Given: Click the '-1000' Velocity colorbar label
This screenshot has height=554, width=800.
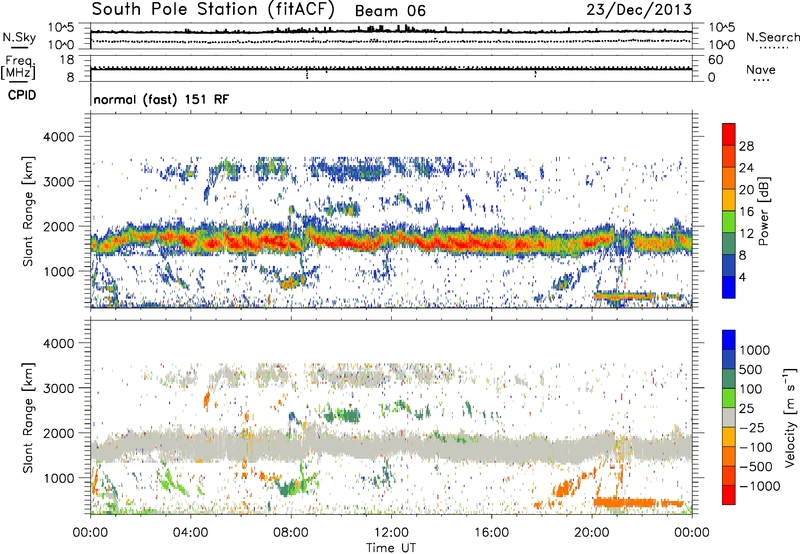Looking at the screenshot, I should (x=759, y=486).
